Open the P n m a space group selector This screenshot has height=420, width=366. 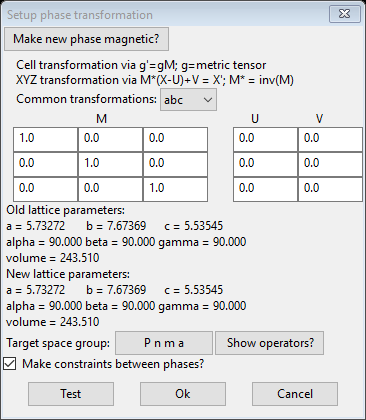164,343
